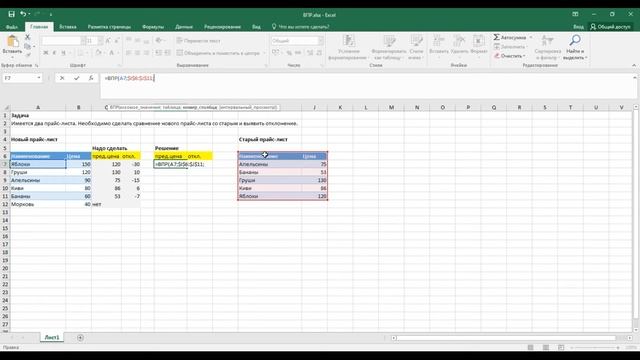Open Conditional Formatting (Условное форматирование)
Image resolution: width=640 pixels, height=360 pixels.
pos(348,47)
